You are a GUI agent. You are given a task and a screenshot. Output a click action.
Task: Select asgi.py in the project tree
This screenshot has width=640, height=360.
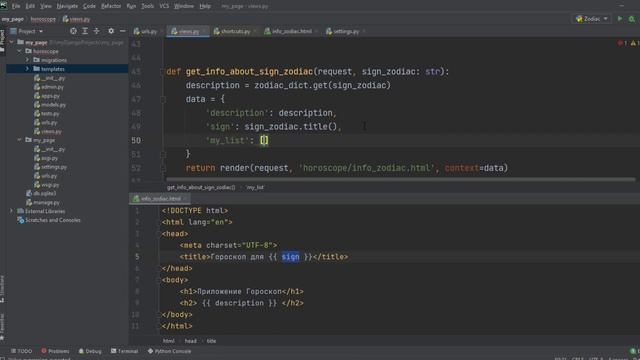pos(46,158)
